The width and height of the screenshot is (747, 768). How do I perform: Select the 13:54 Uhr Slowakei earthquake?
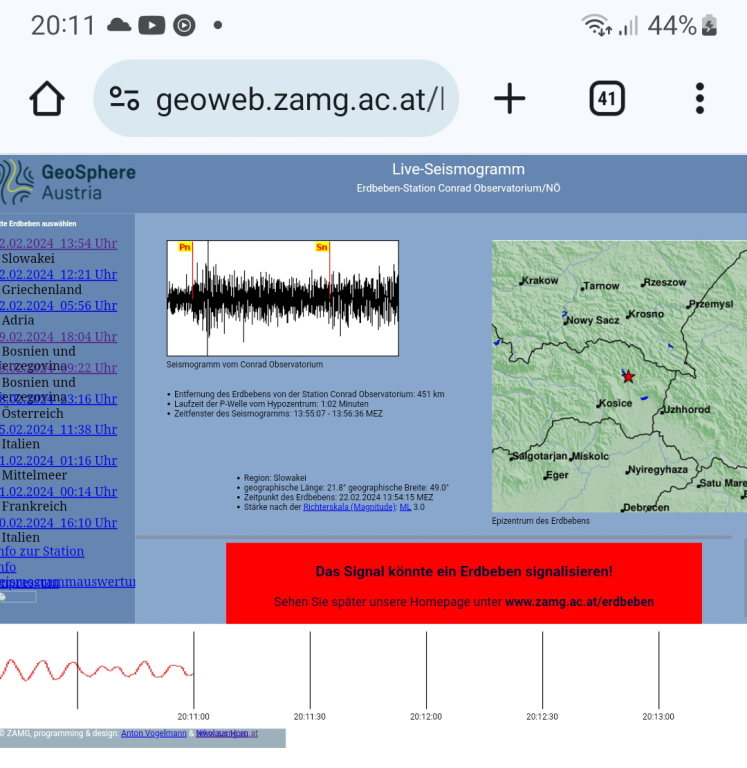pyautogui.click(x=59, y=243)
